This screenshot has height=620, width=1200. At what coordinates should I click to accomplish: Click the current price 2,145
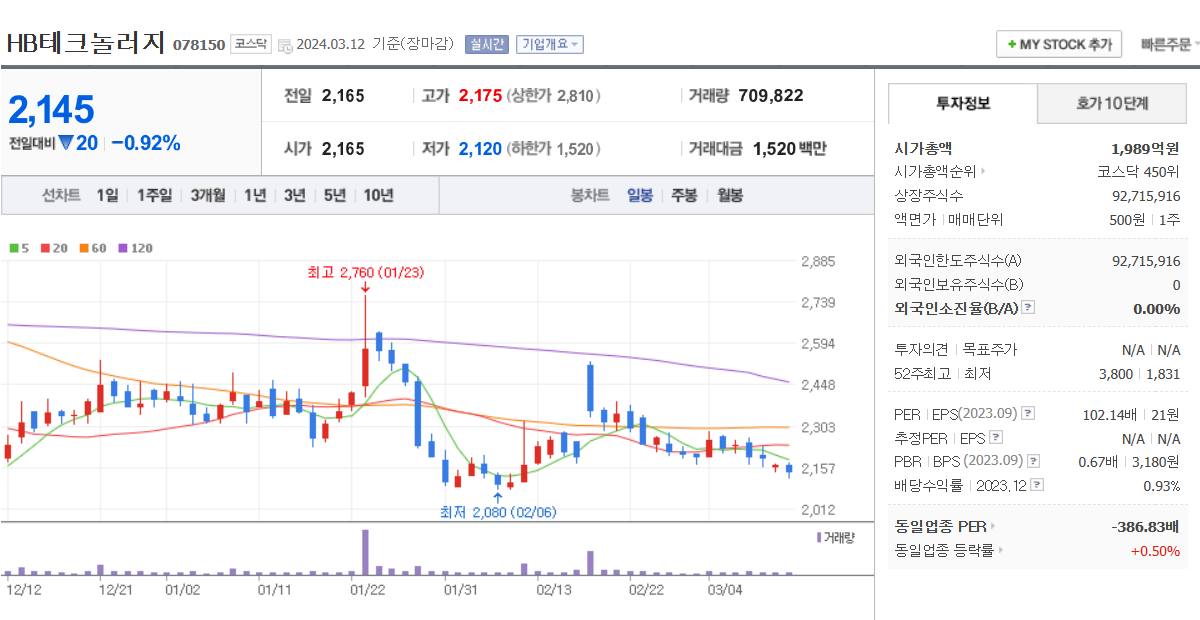52,109
